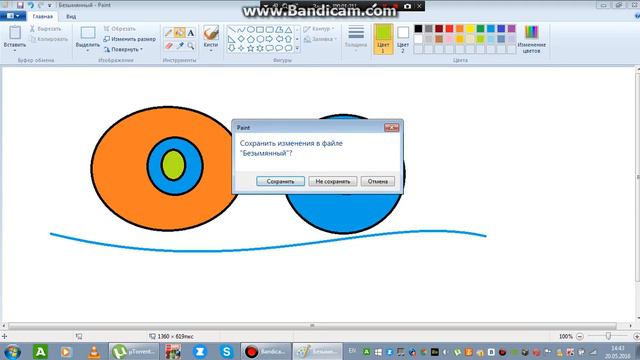This screenshot has height=360, width=640.
Task: Expand the shapes gallery more arrow
Action: [x=297, y=49]
